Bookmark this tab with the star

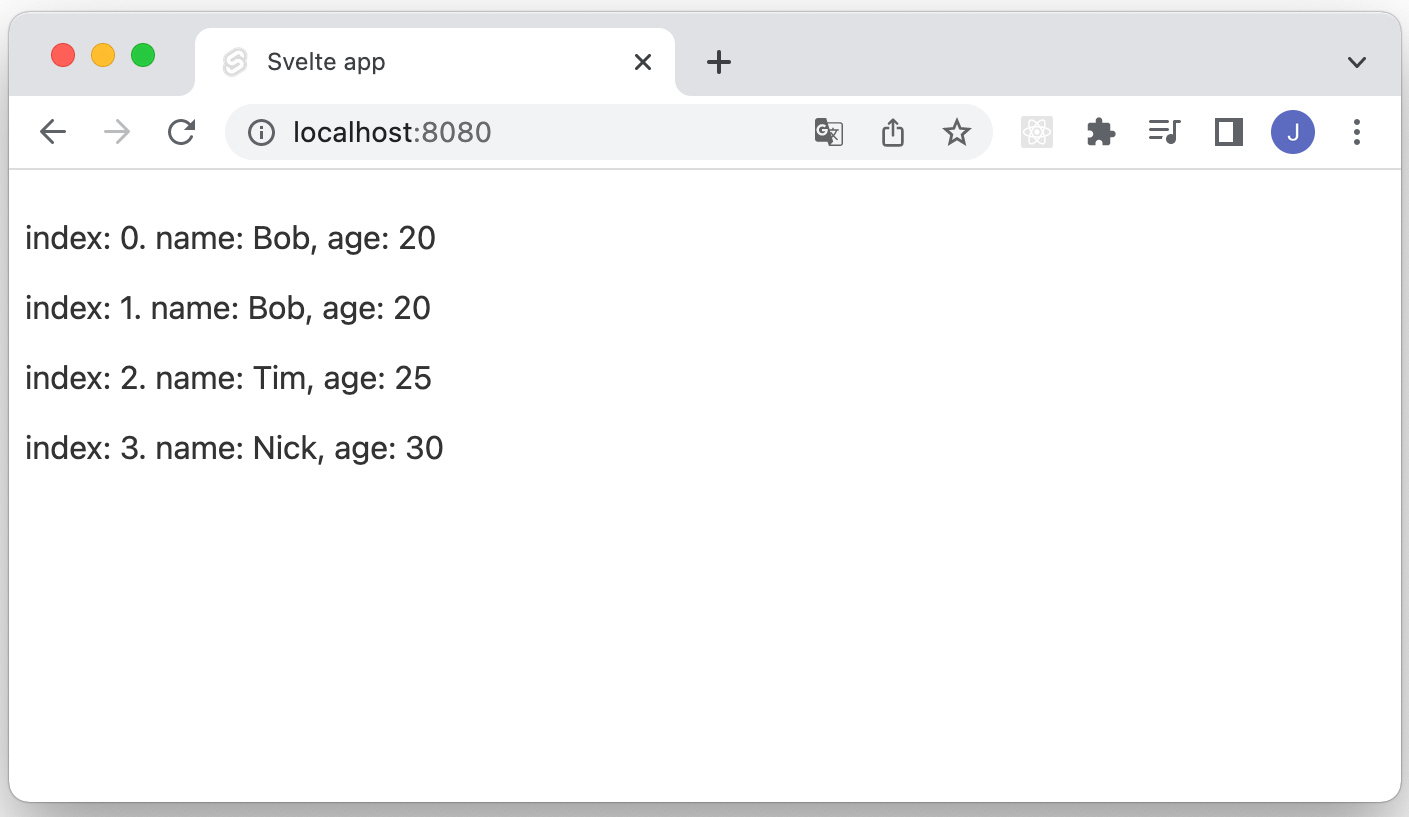(957, 132)
